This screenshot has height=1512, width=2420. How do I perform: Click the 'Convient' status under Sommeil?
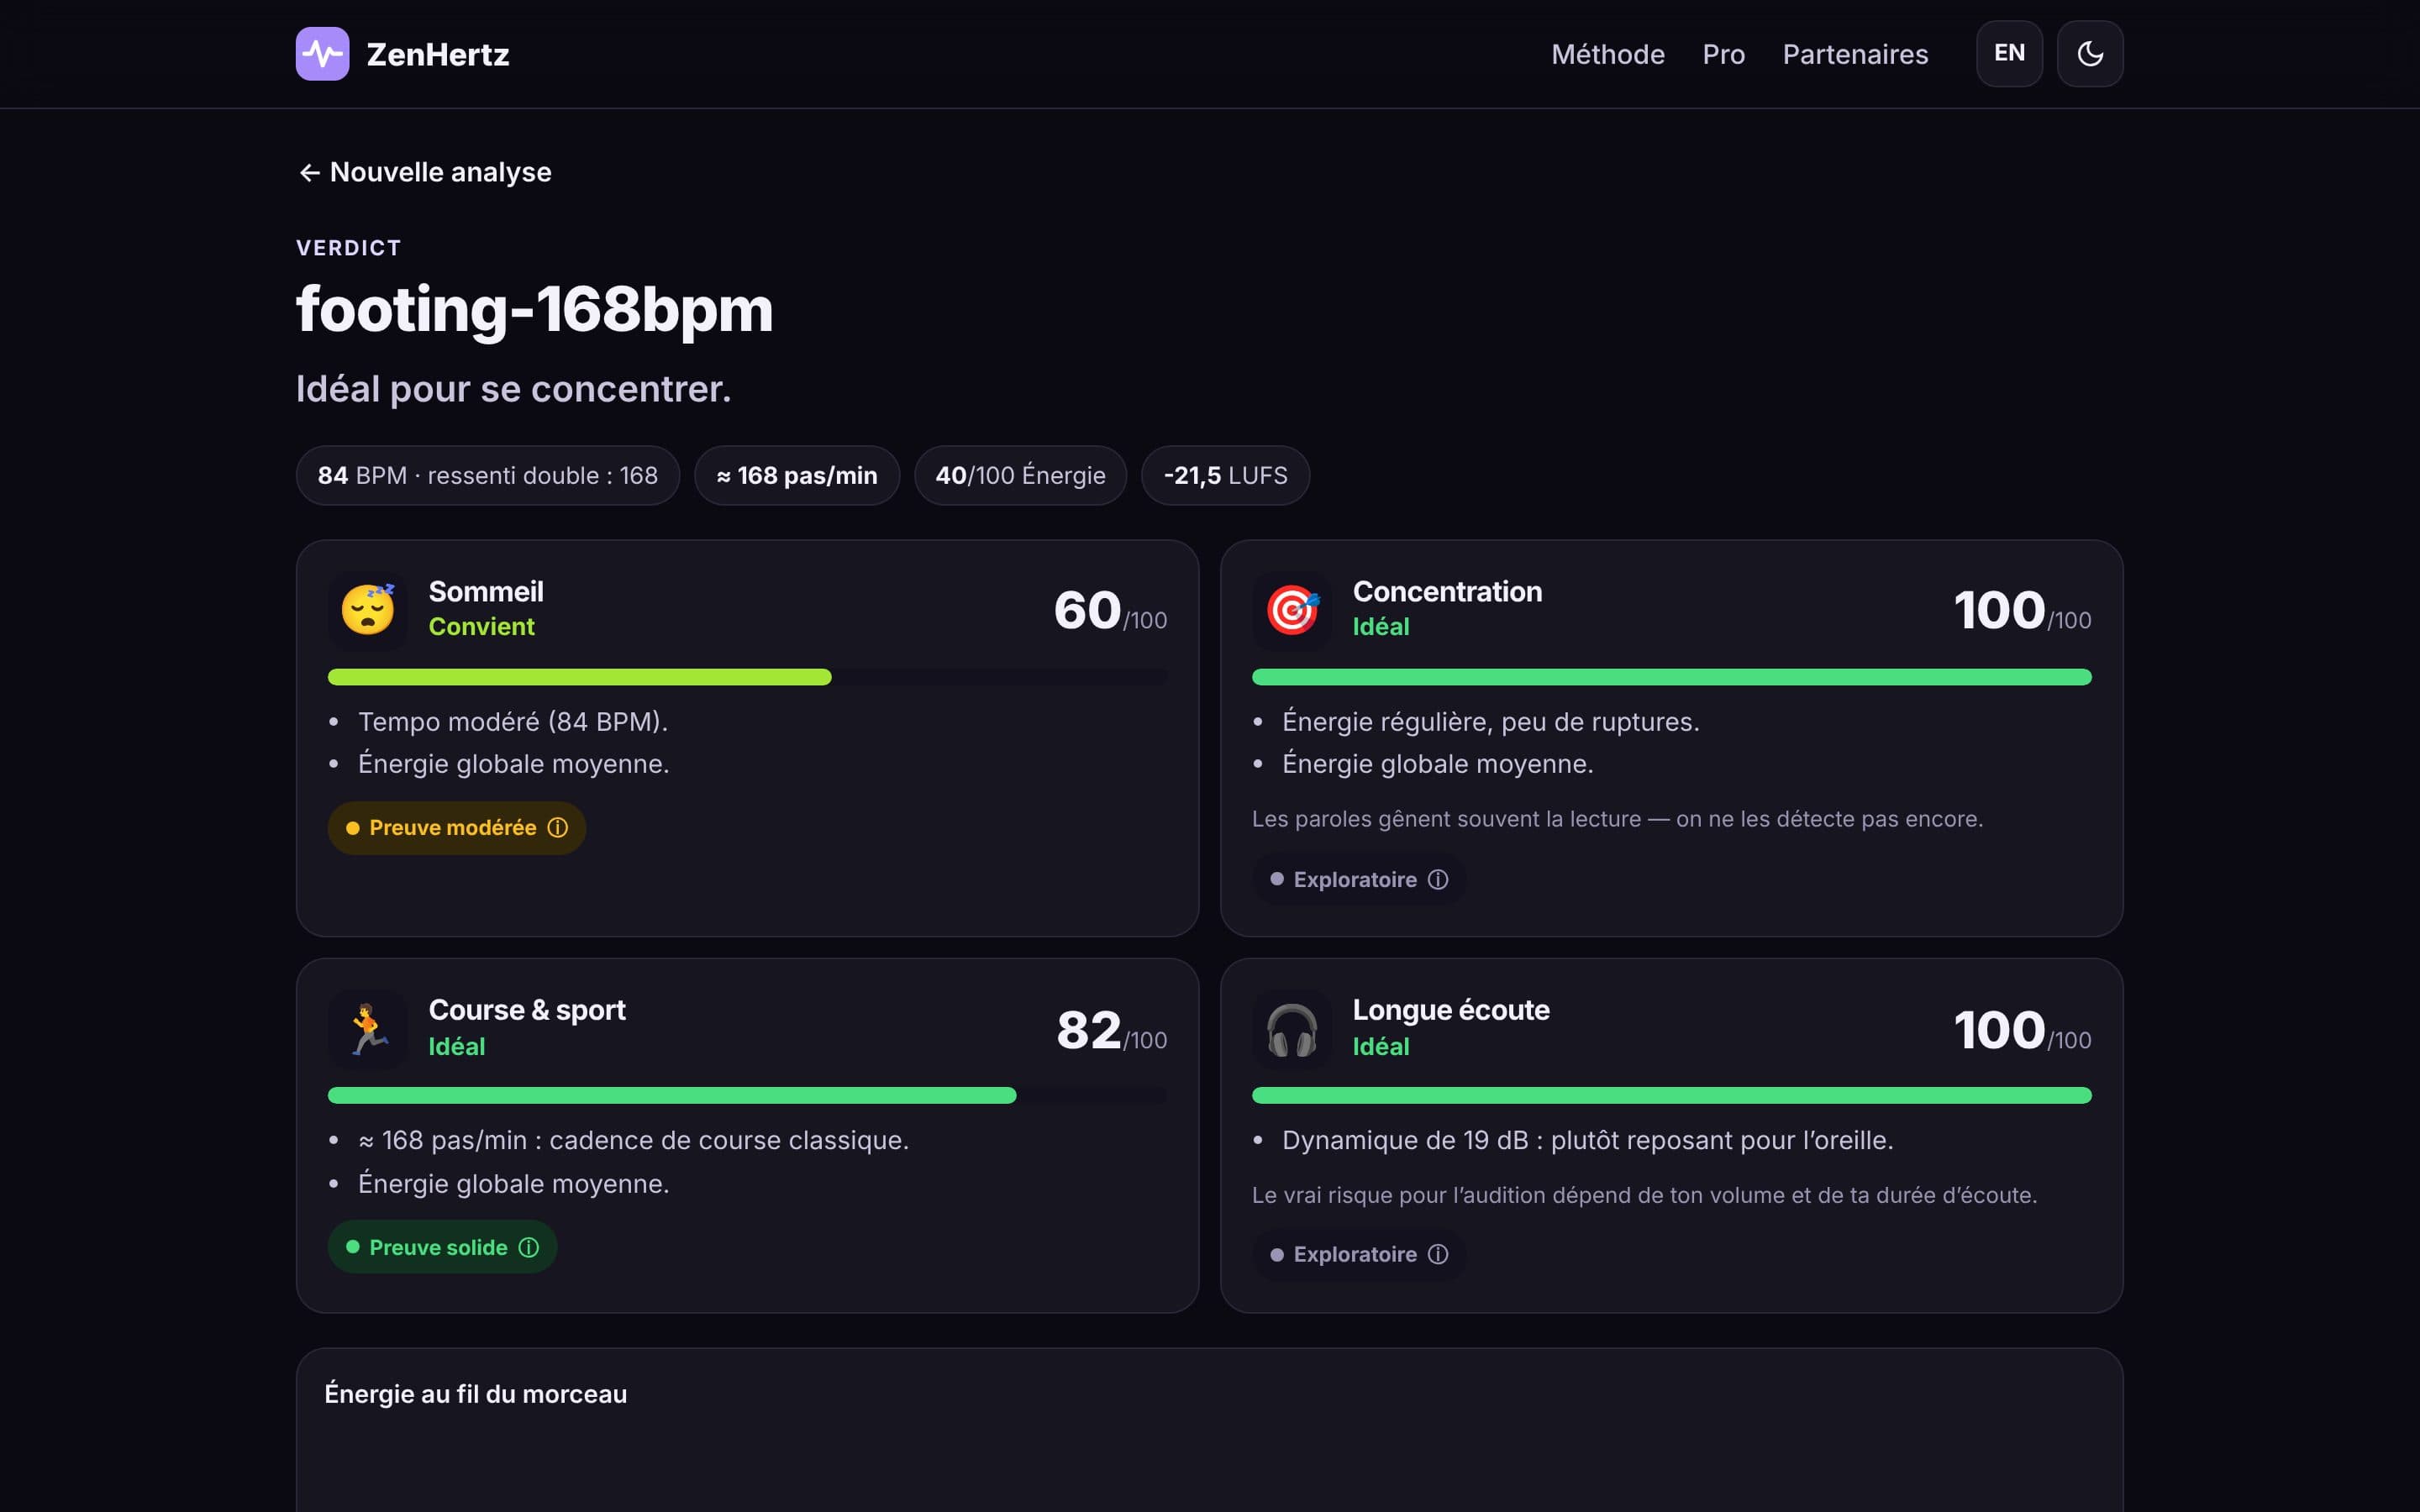482,627
